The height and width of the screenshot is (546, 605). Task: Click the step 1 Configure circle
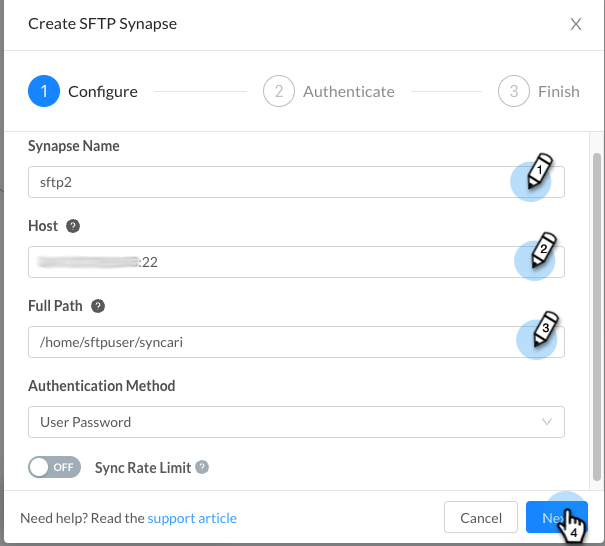pyautogui.click(x=44, y=91)
